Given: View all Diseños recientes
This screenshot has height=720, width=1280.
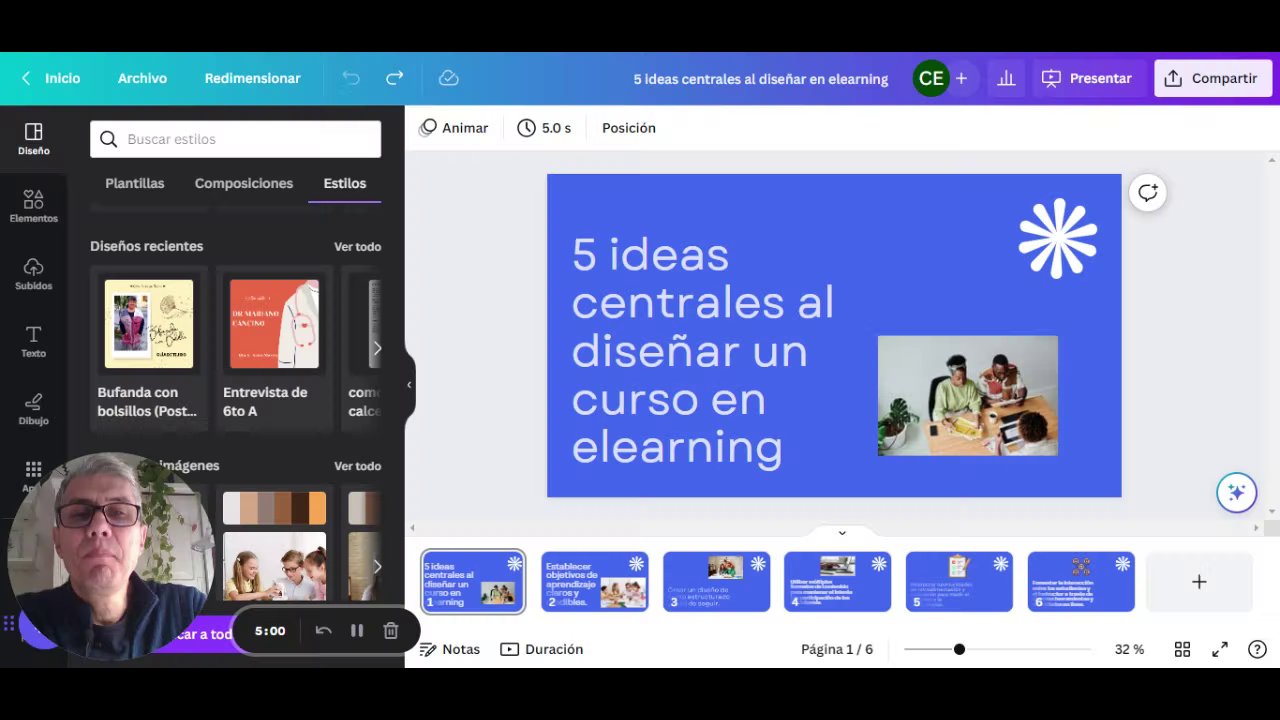Looking at the screenshot, I should pyautogui.click(x=357, y=246).
